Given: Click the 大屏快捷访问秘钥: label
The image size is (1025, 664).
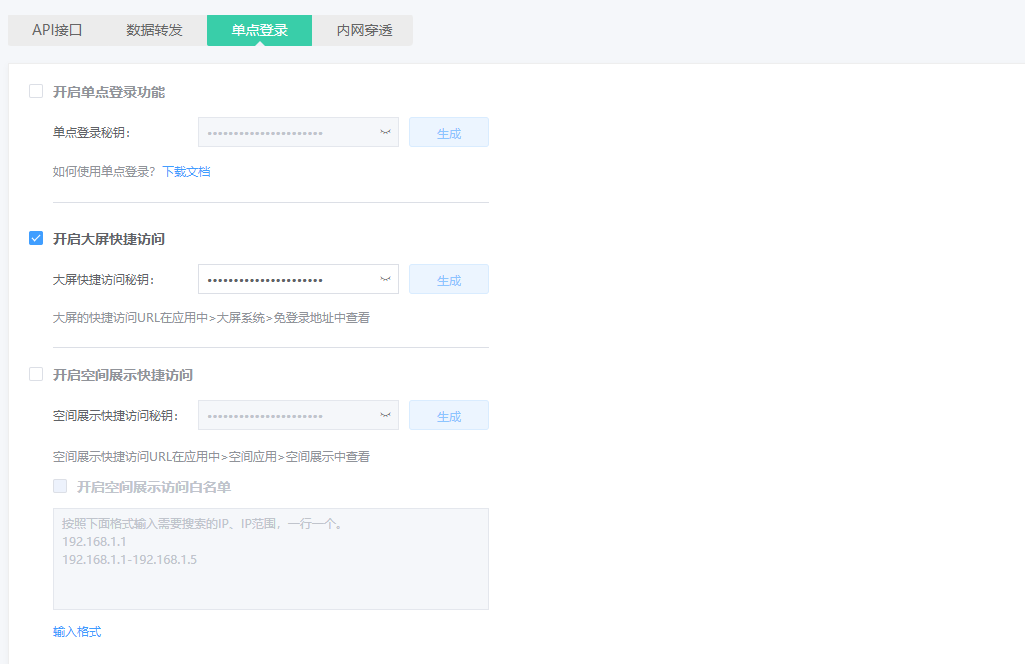Looking at the screenshot, I should (104, 280).
